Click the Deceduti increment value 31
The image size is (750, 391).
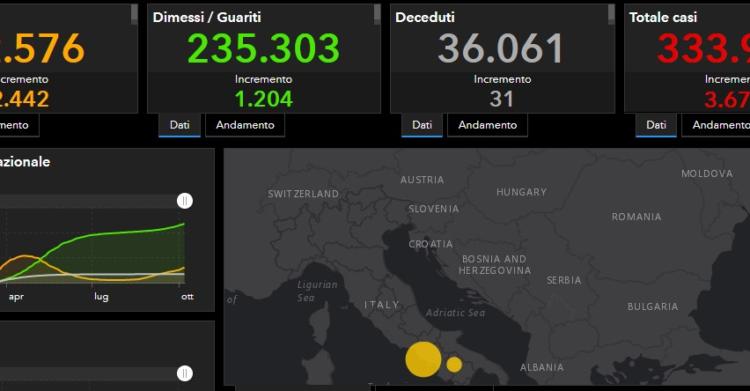(x=501, y=99)
